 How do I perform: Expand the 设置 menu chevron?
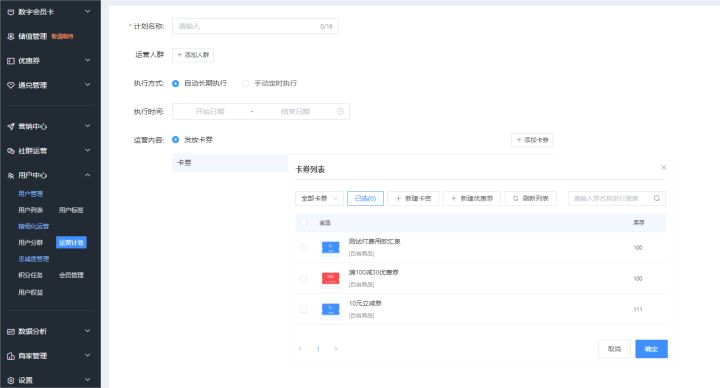87,380
